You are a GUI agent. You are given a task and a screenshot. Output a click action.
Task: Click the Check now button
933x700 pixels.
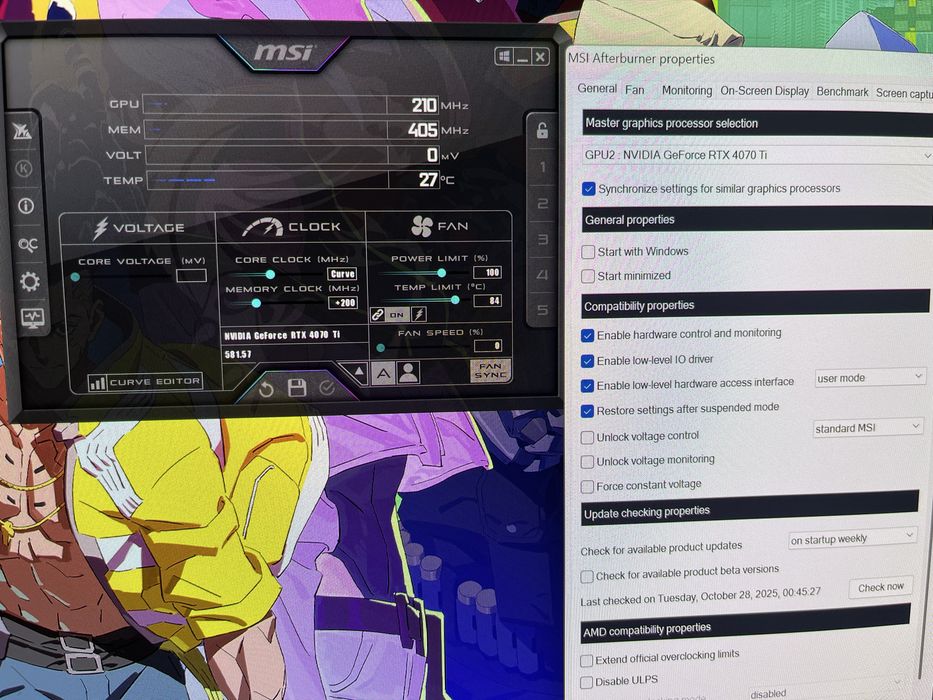point(881,588)
